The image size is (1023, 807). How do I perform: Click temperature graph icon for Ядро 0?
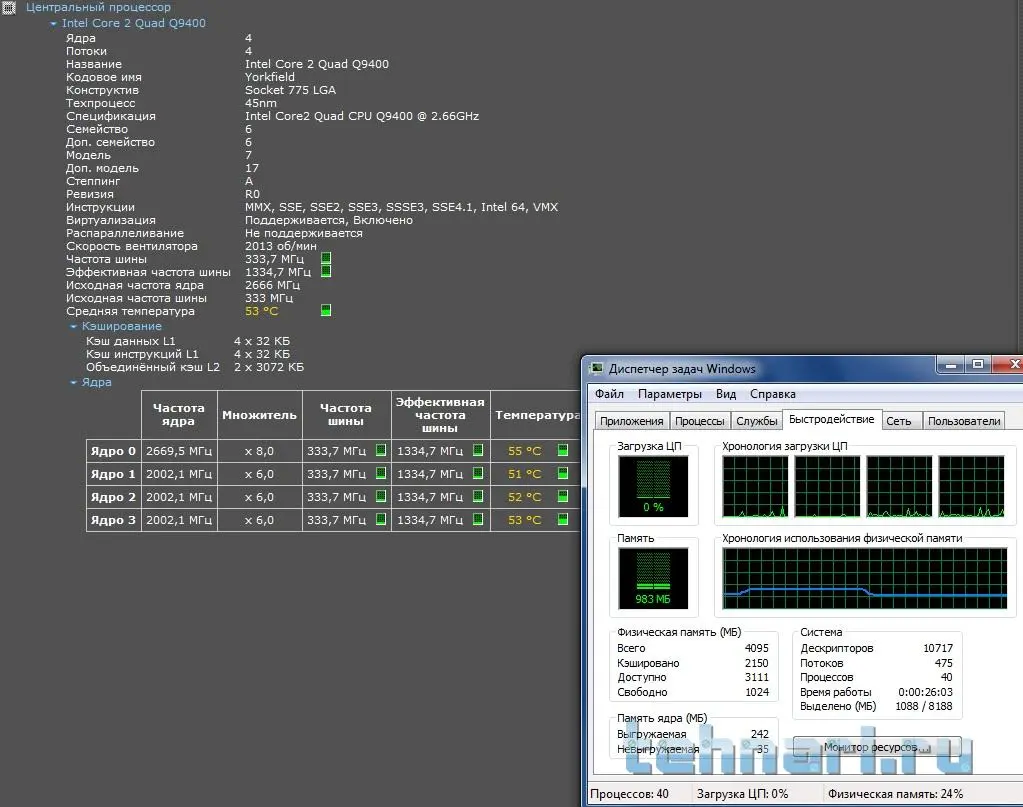(x=563, y=451)
